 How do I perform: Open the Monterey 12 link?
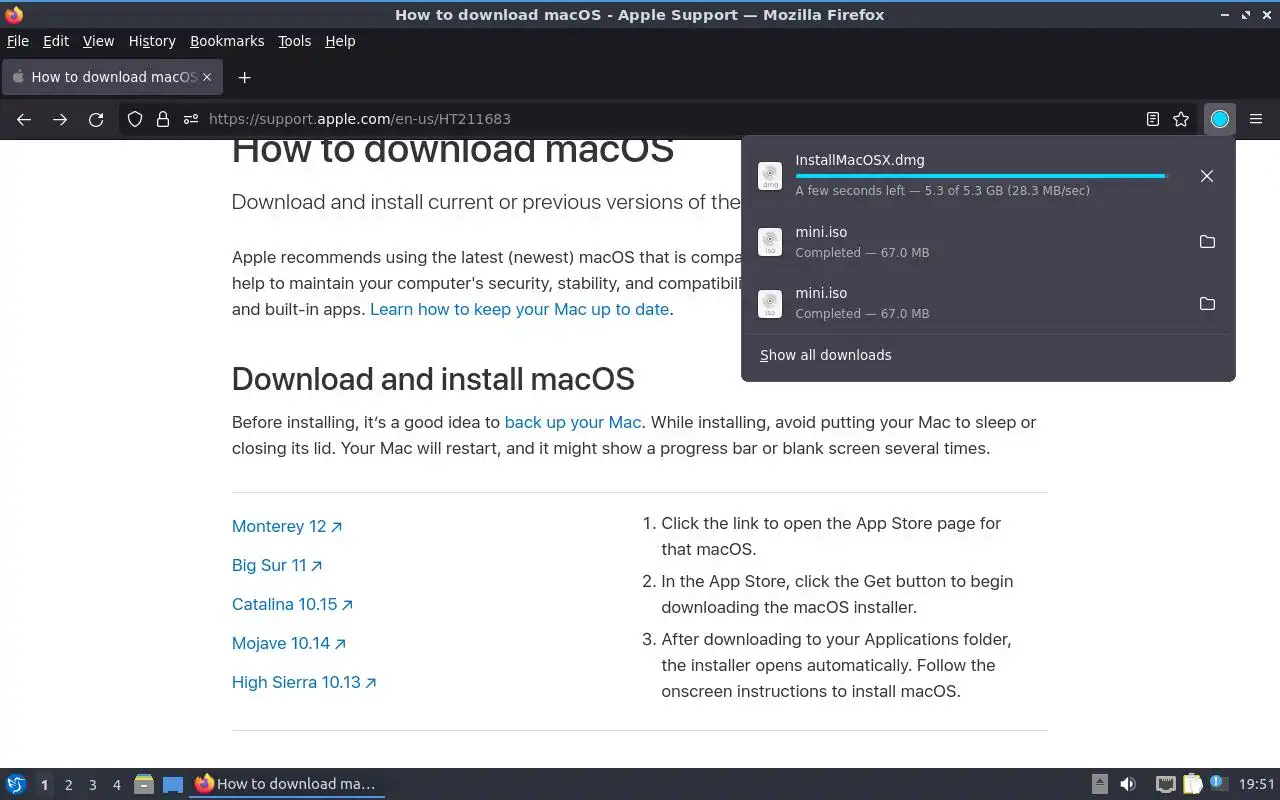287,526
